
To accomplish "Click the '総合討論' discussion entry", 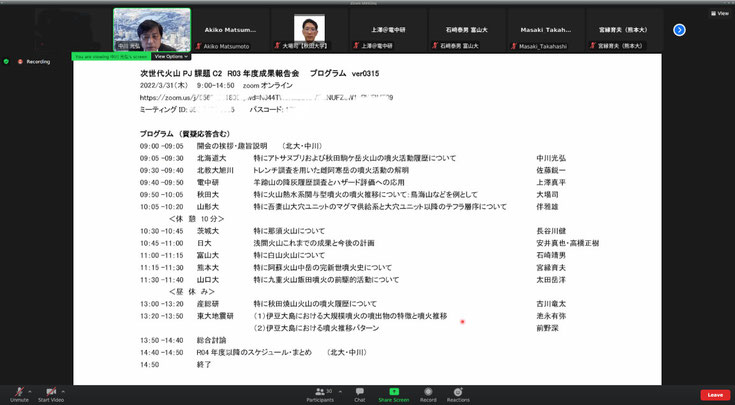I will 211,340.
